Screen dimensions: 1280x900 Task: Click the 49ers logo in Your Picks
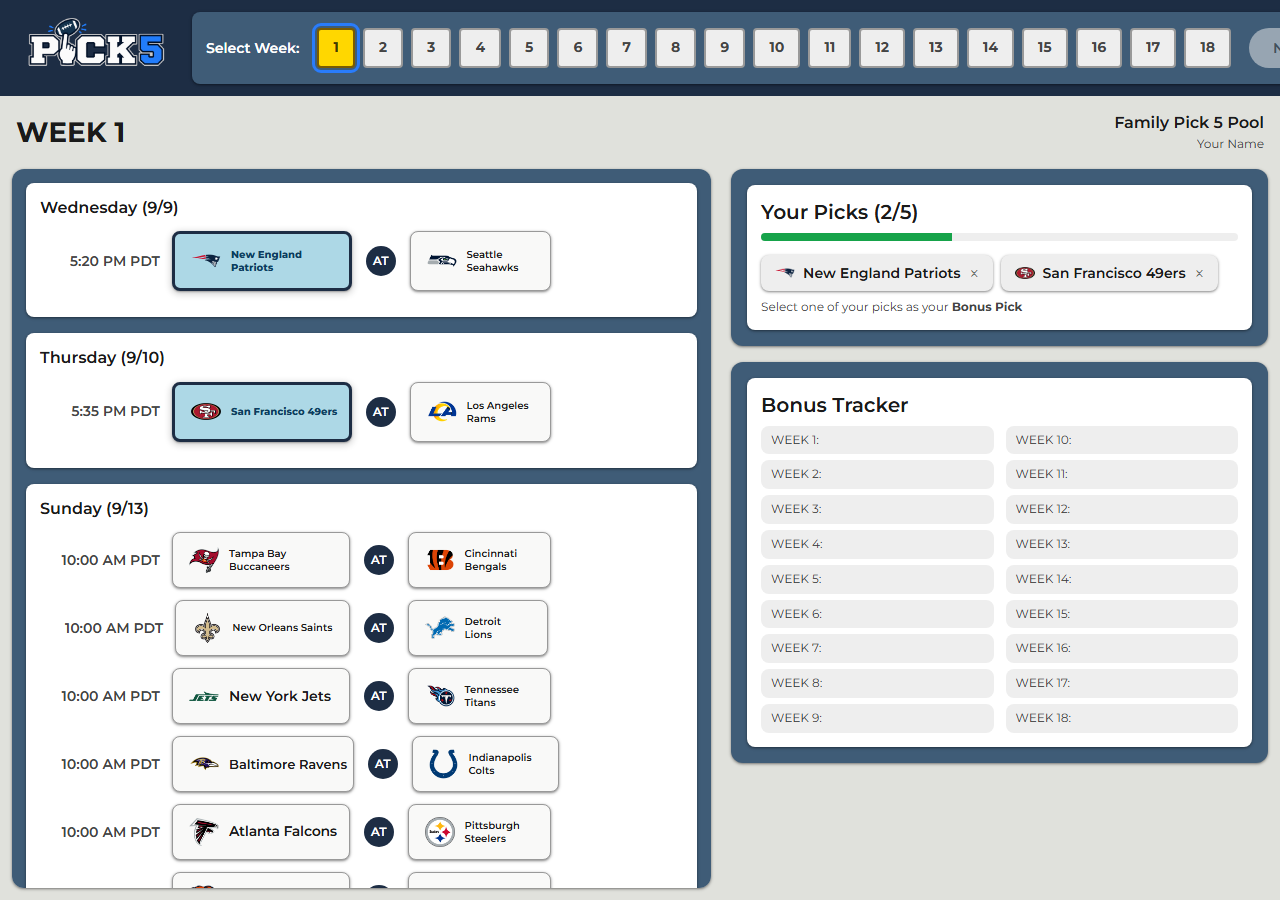[x=1024, y=273]
